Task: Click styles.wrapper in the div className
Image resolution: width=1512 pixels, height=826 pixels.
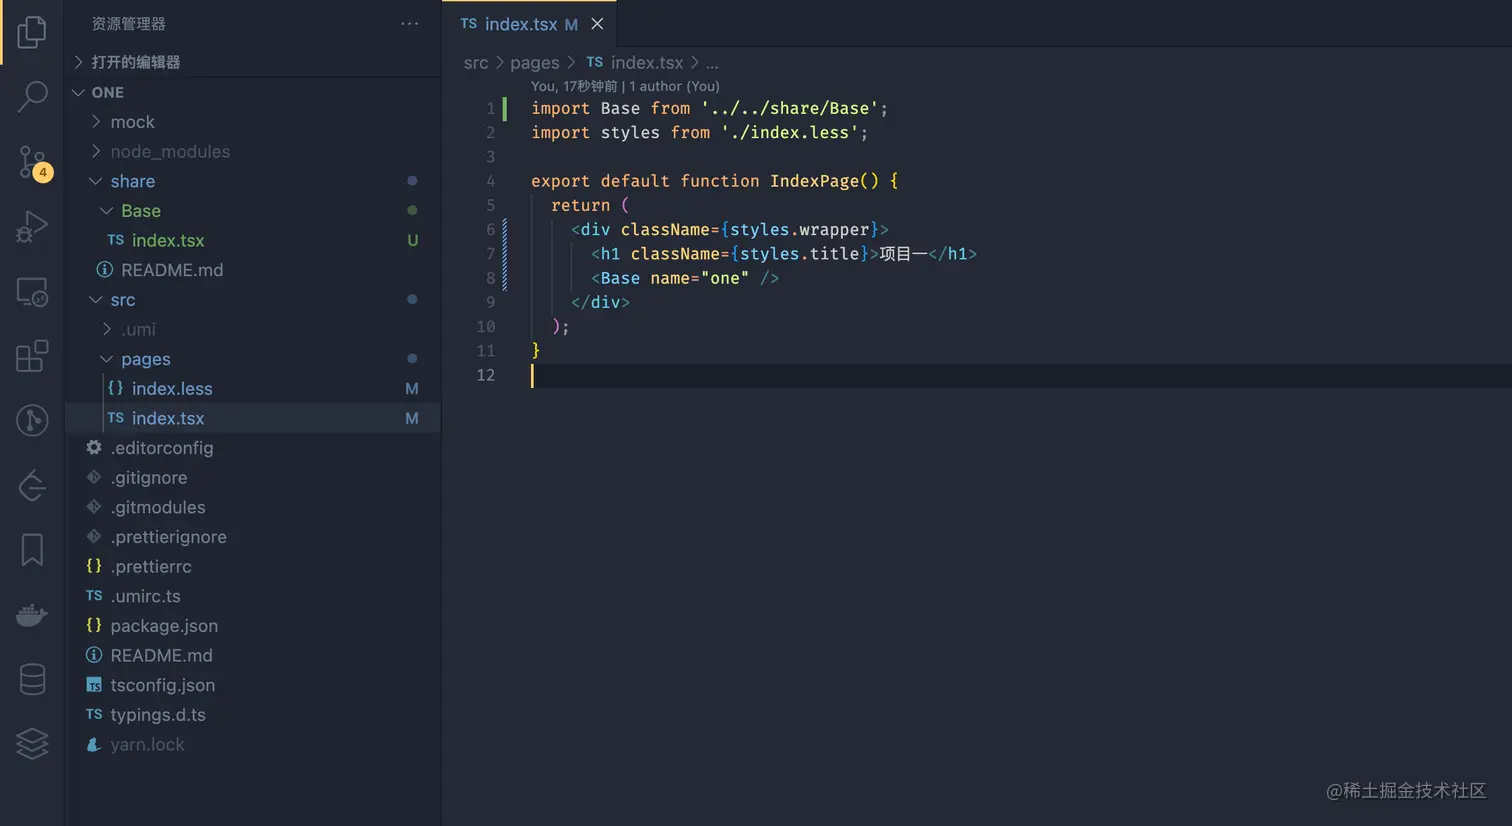Action: (800, 229)
